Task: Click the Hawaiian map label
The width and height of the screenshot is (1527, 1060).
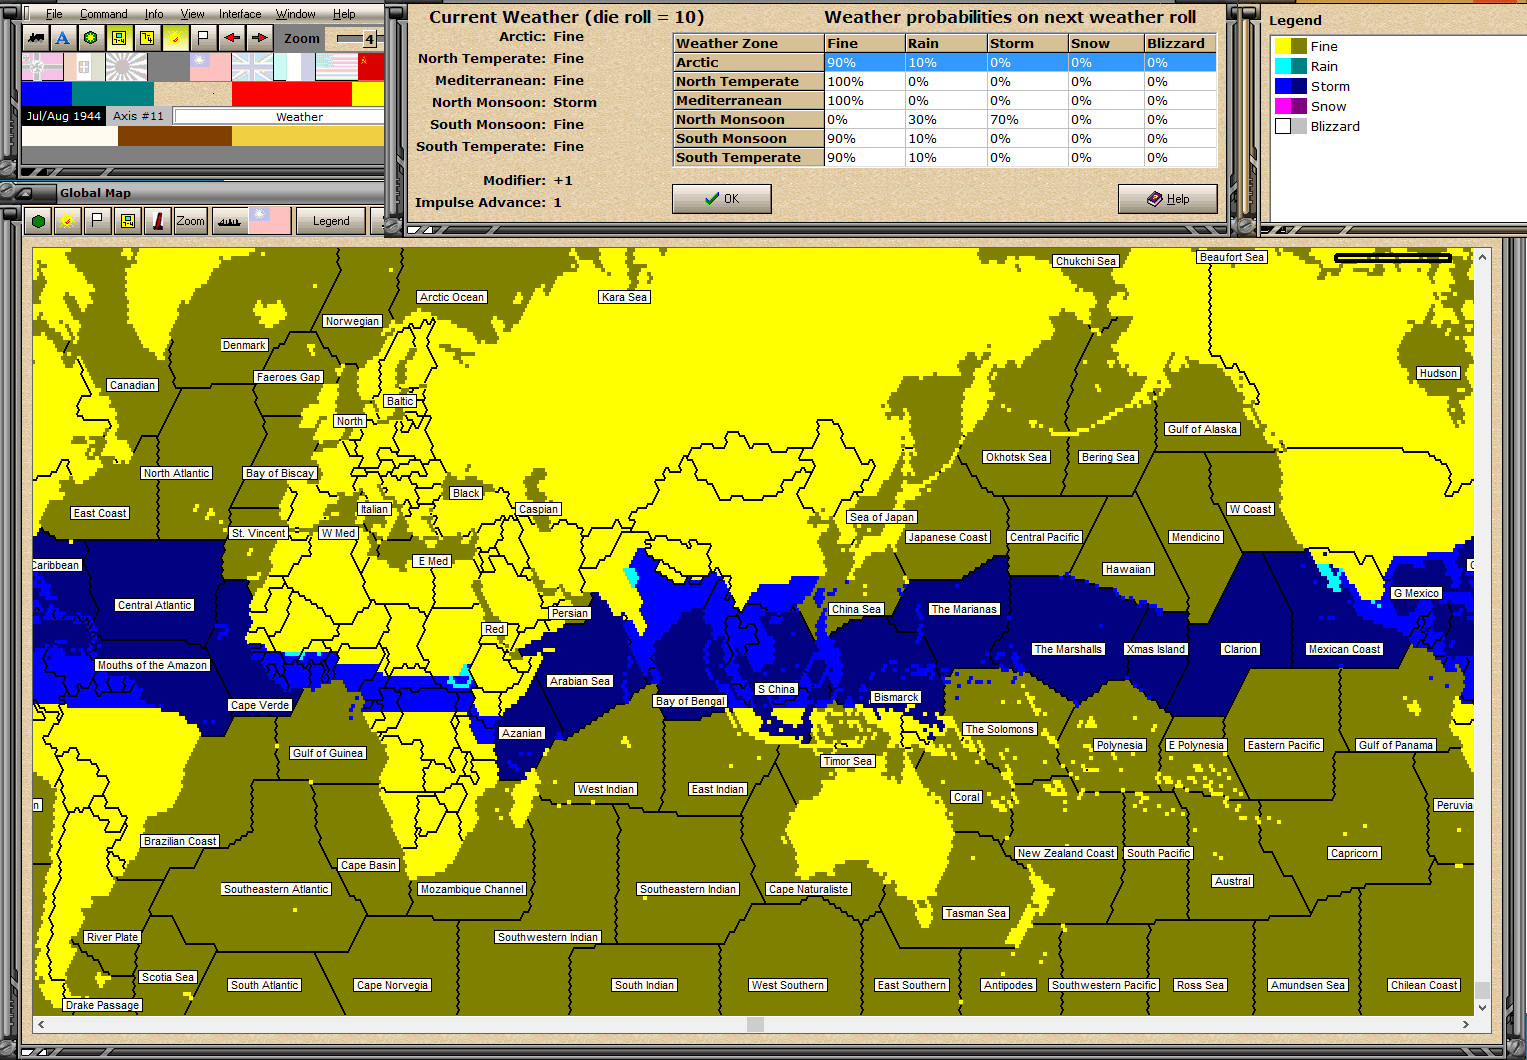Action: pos(1128,569)
